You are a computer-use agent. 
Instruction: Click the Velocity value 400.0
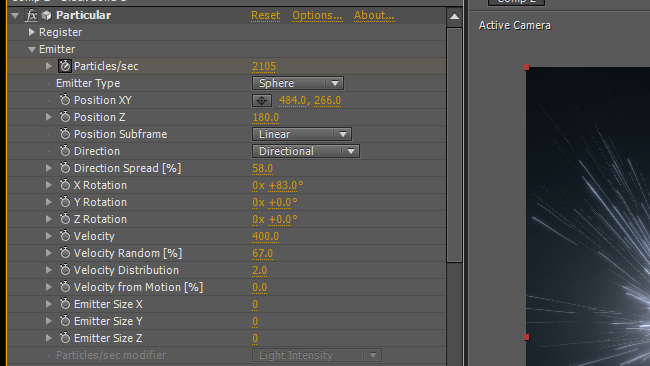265,236
